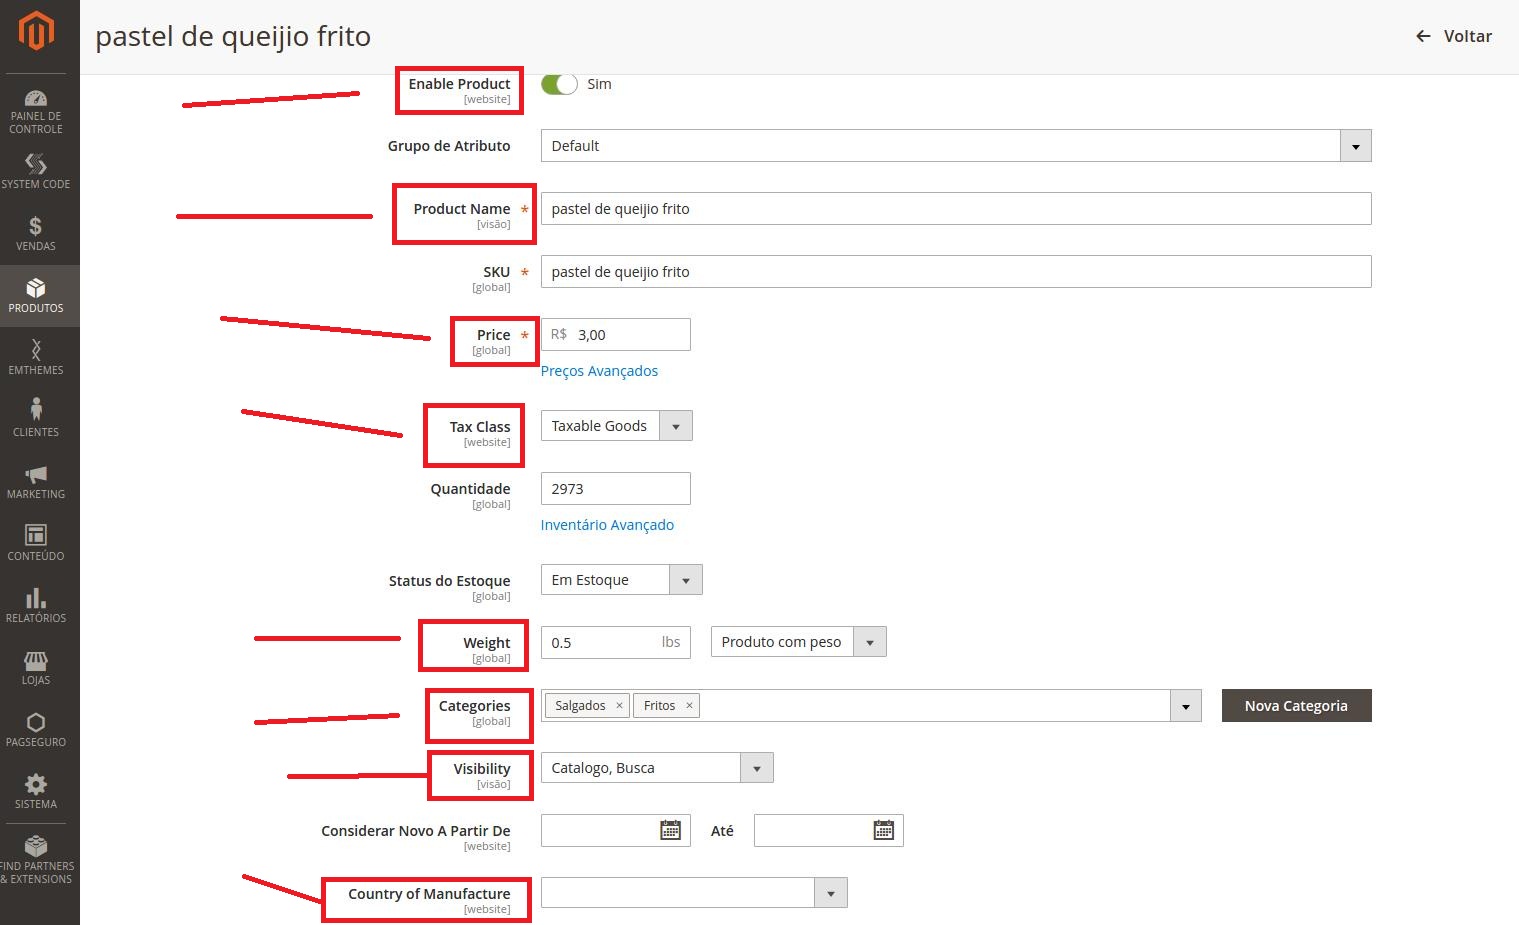Toggle the Enable Product switch
1519x925 pixels.
coord(559,84)
